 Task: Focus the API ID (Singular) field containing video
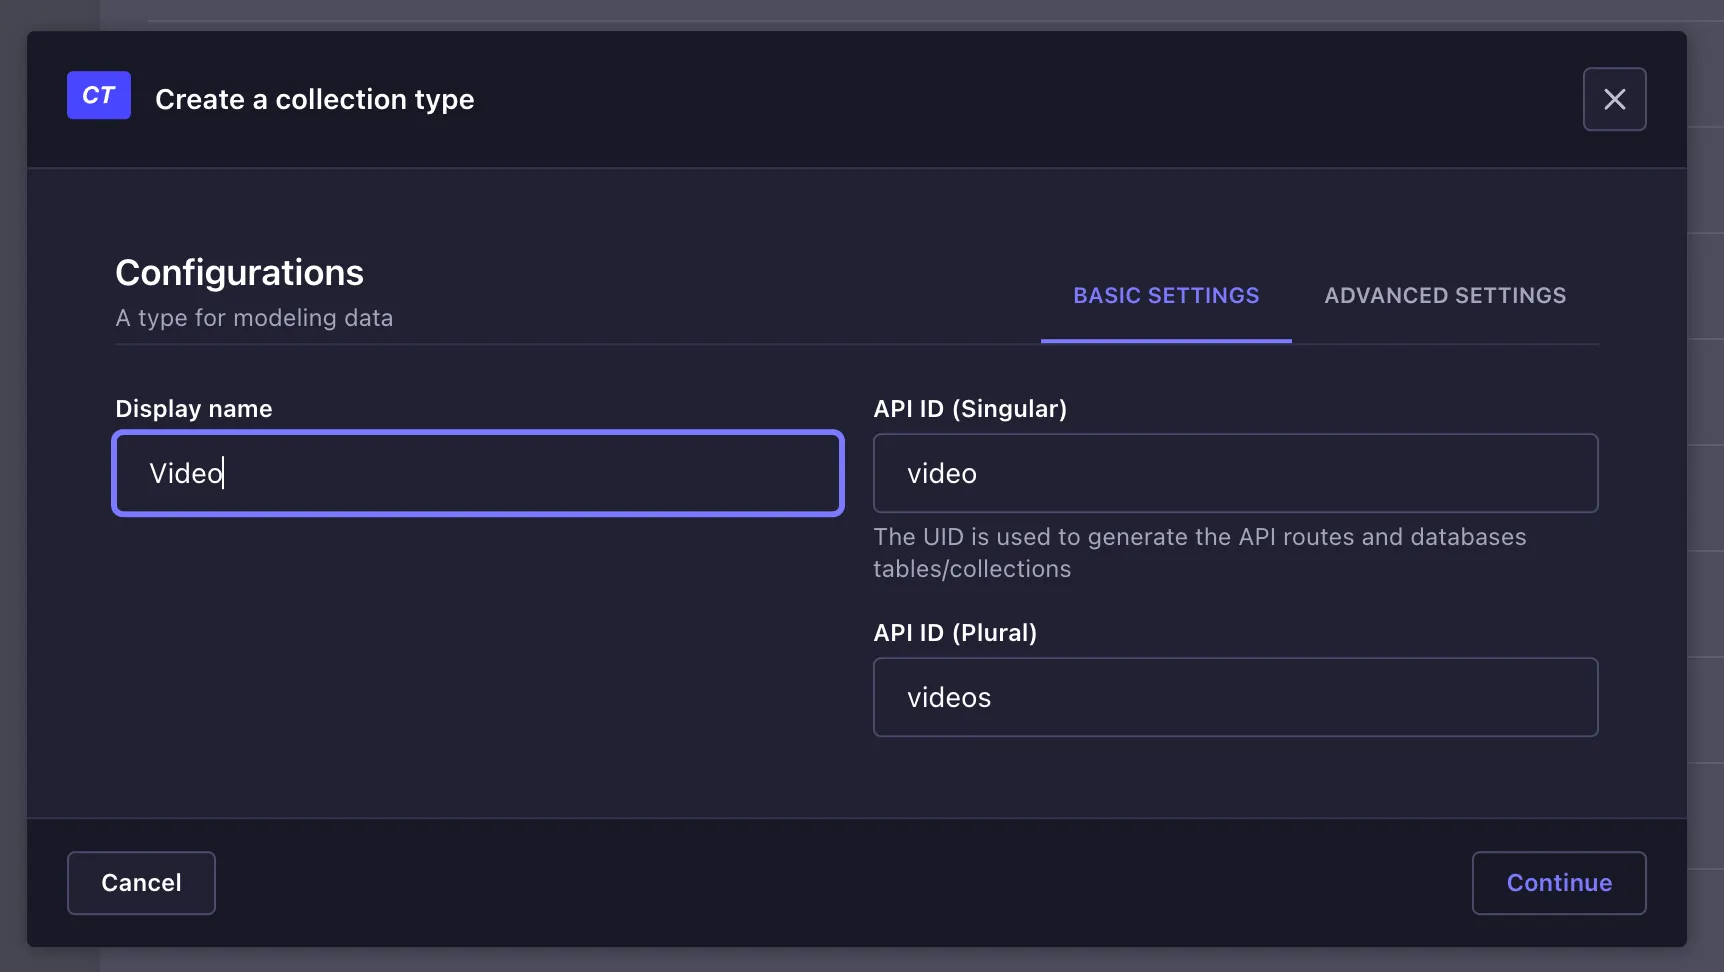point(1235,473)
